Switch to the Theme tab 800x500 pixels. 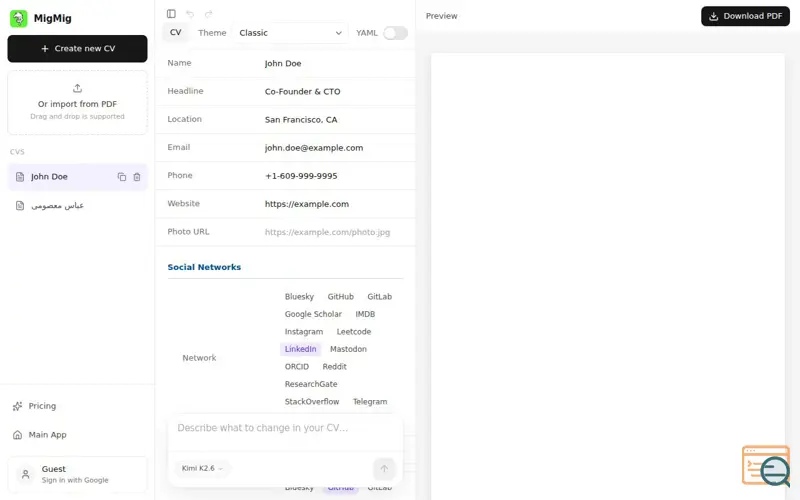[x=212, y=33]
